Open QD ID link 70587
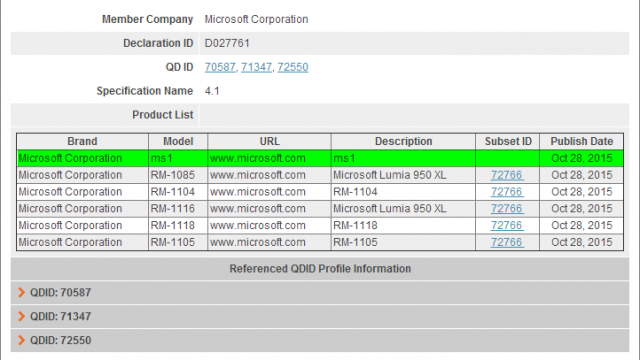This screenshot has height=360, width=640. (x=220, y=67)
